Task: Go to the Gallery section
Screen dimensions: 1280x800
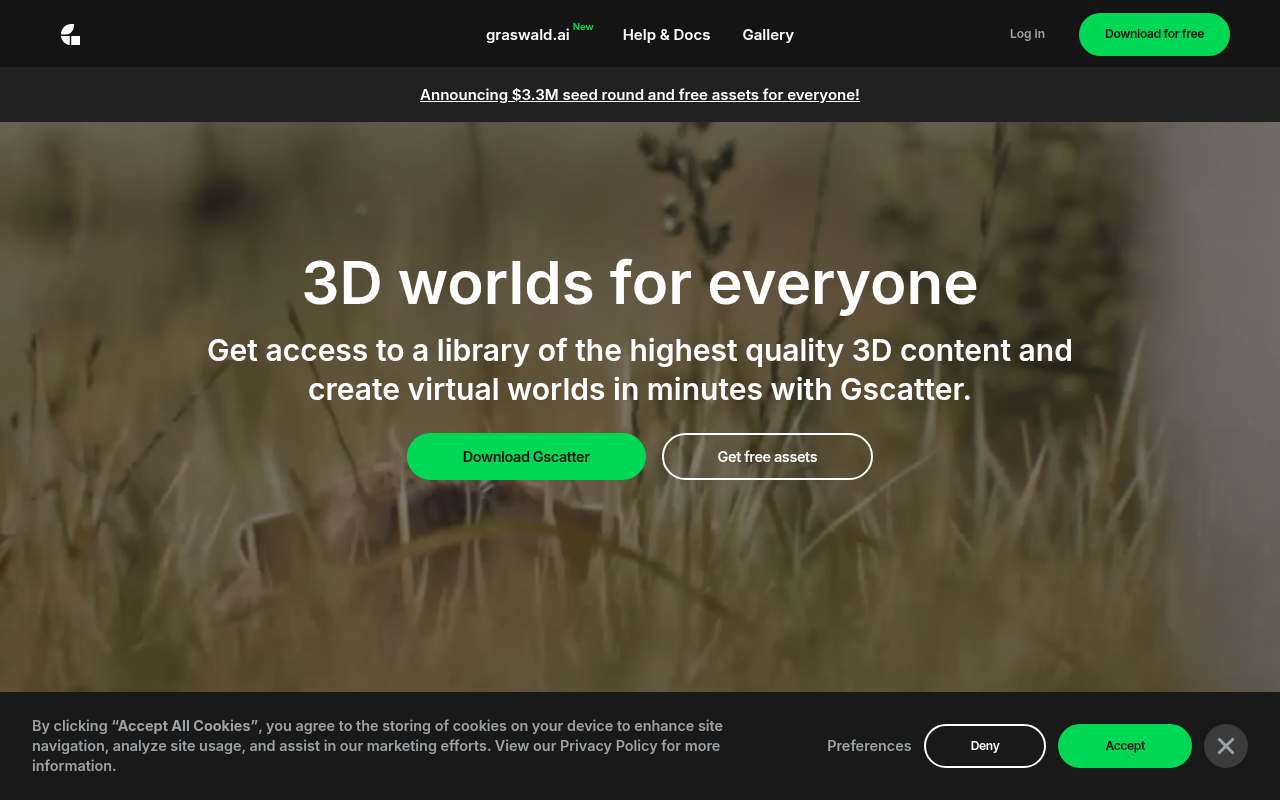Action: [x=767, y=34]
